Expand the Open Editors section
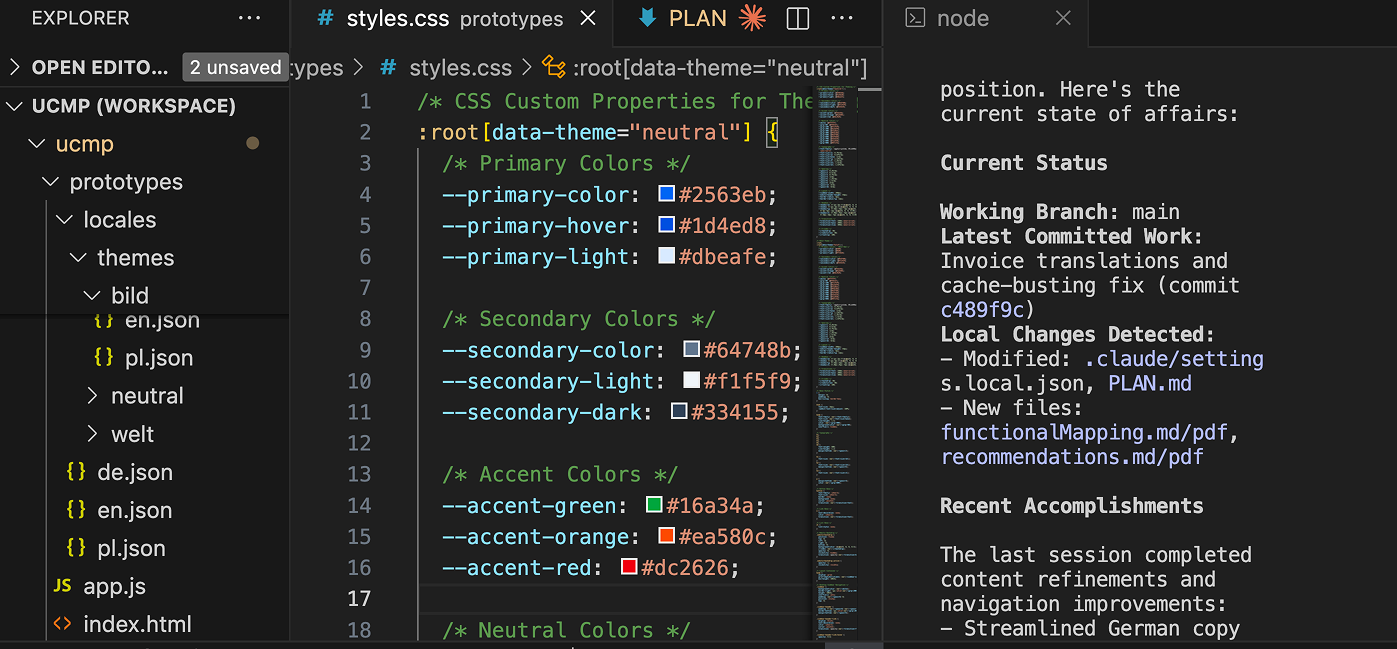Viewport: 1397px width, 649px height. (x=14, y=67)
